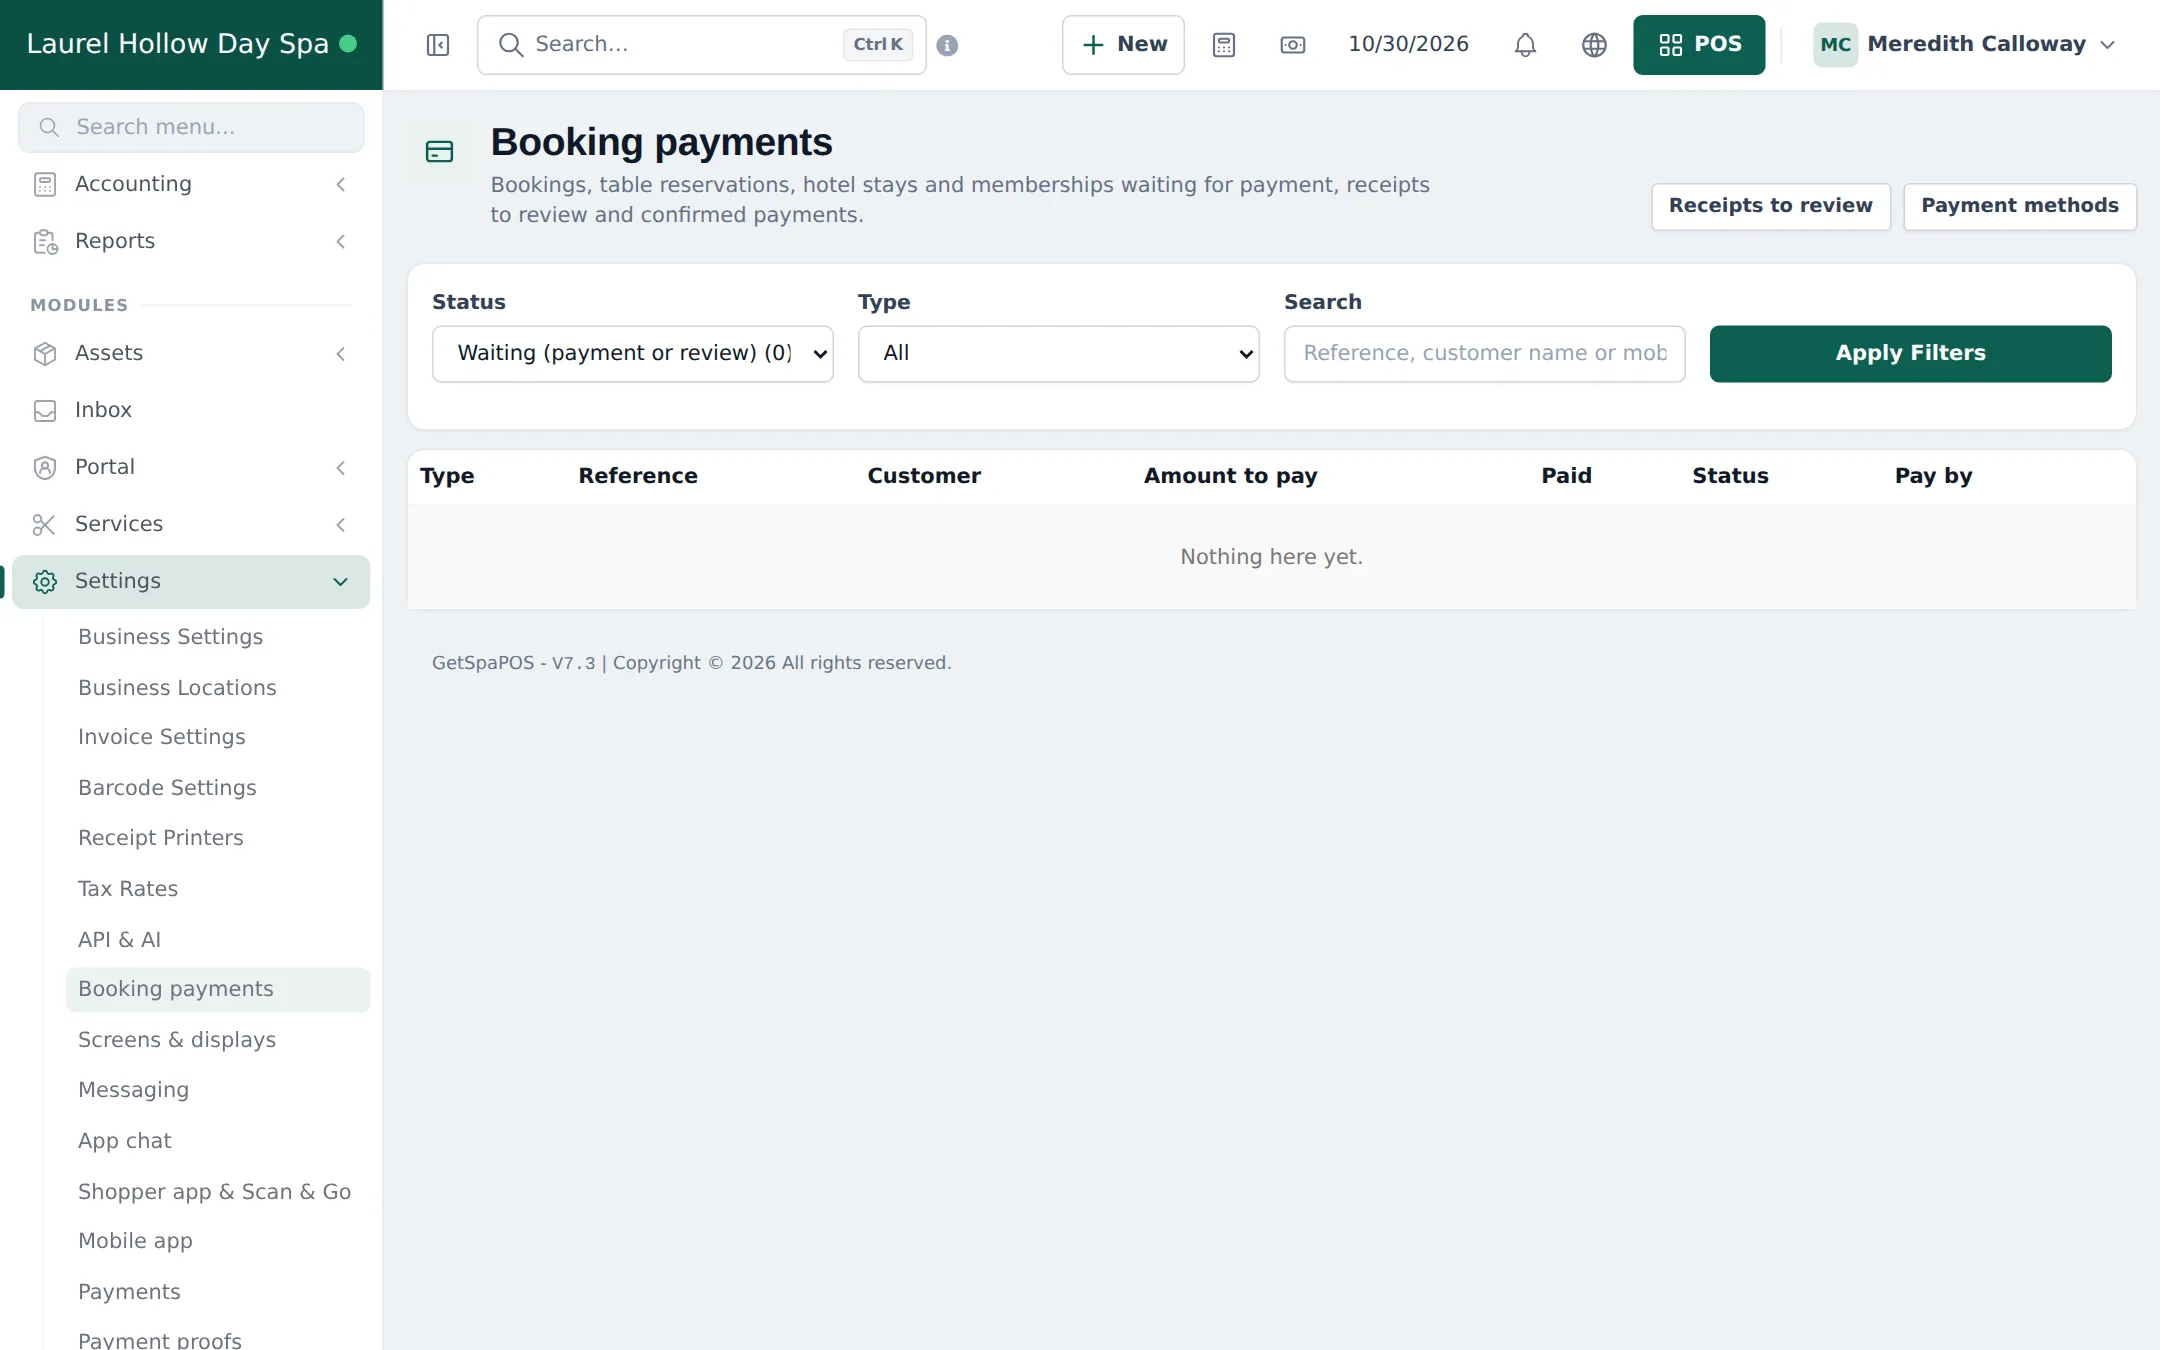Image resolution: width=2160 pixels, height=1350 pixels.
Task: Expand the Portal menu chevron
Action: [341, 467]
